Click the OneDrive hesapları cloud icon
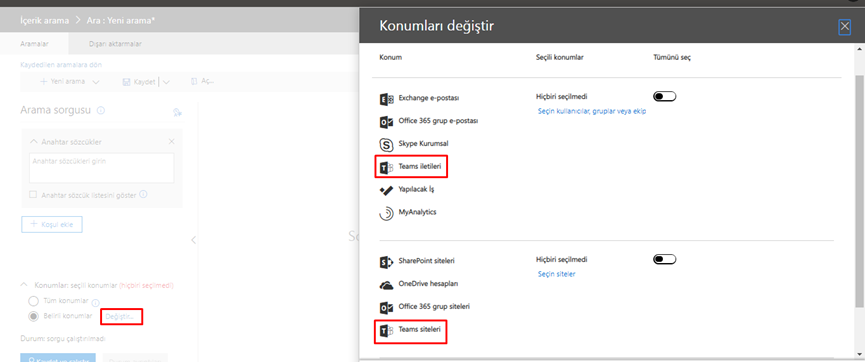This screenshot has width=865, height=362. click(x=386, y=285)
